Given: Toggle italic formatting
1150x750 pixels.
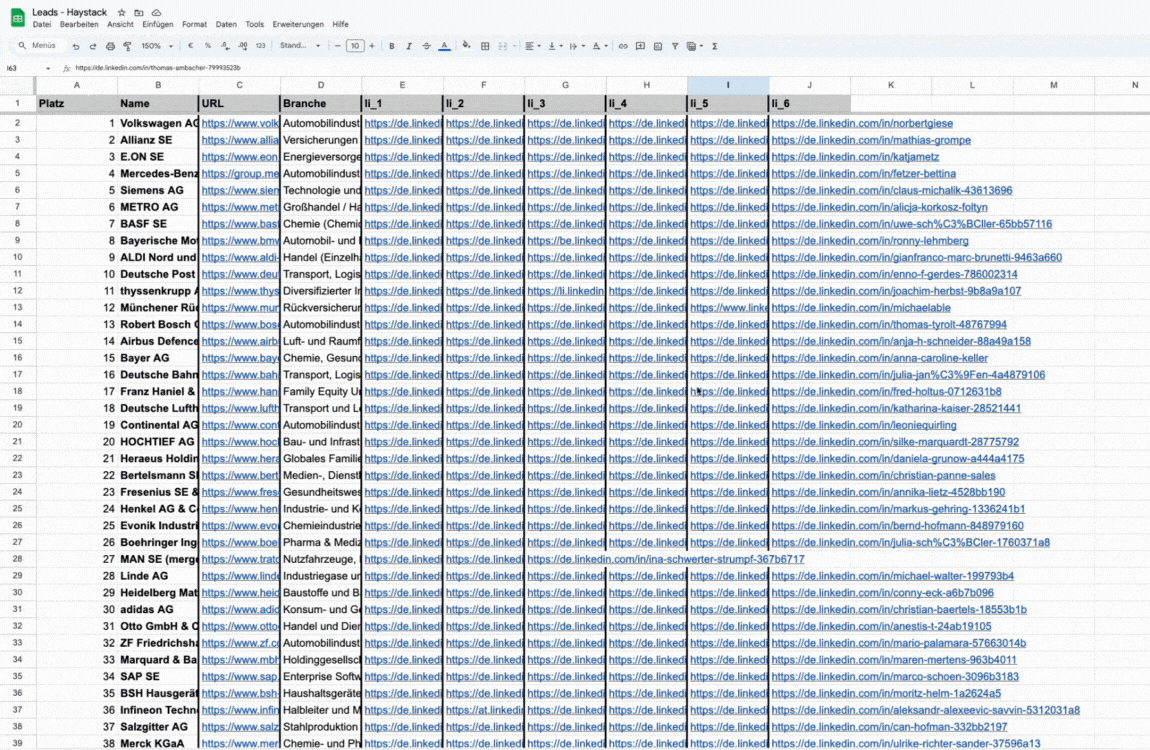Looking at the screenshot, I should point(408,46).
